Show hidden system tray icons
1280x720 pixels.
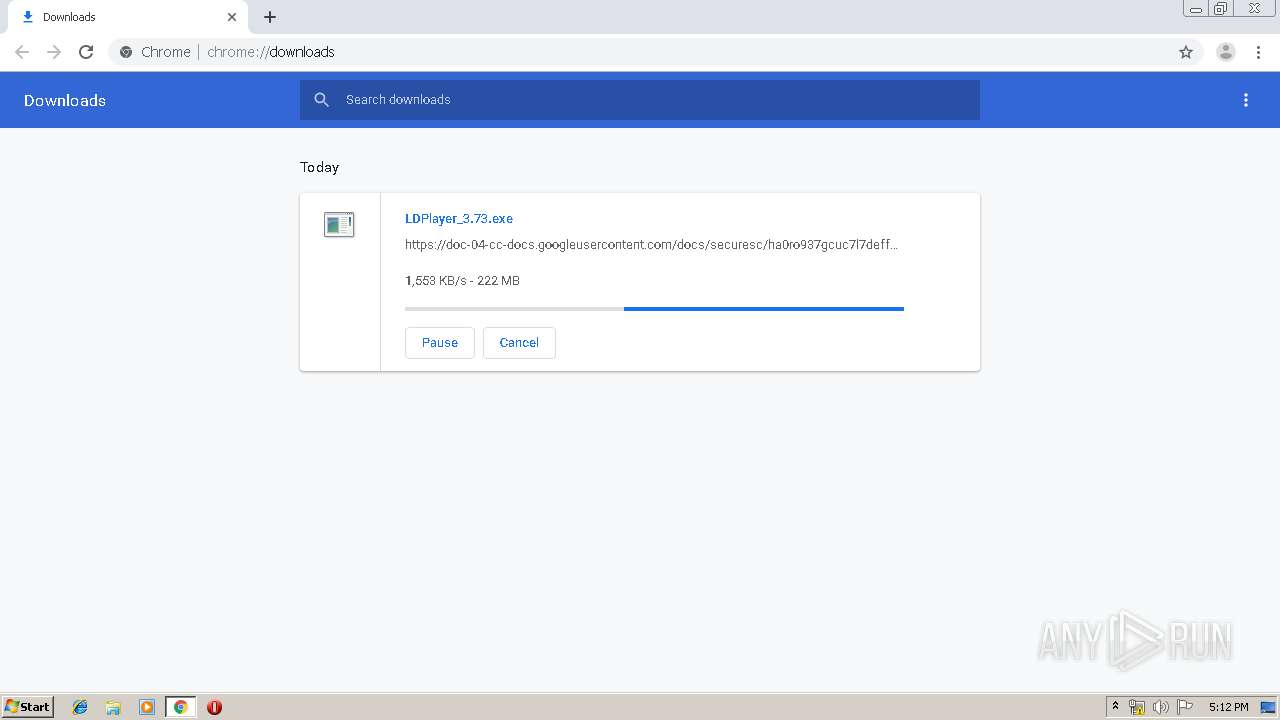1116,707
